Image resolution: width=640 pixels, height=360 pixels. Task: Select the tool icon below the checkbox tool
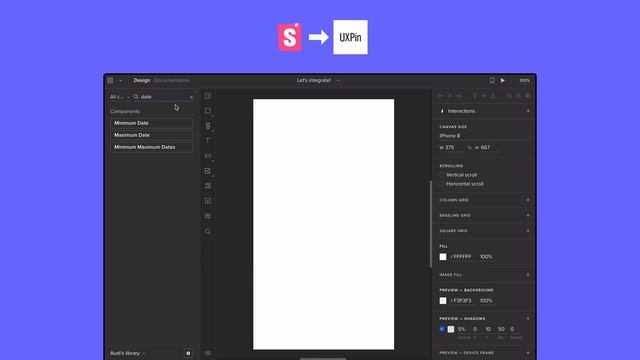[x=208, y=186]
